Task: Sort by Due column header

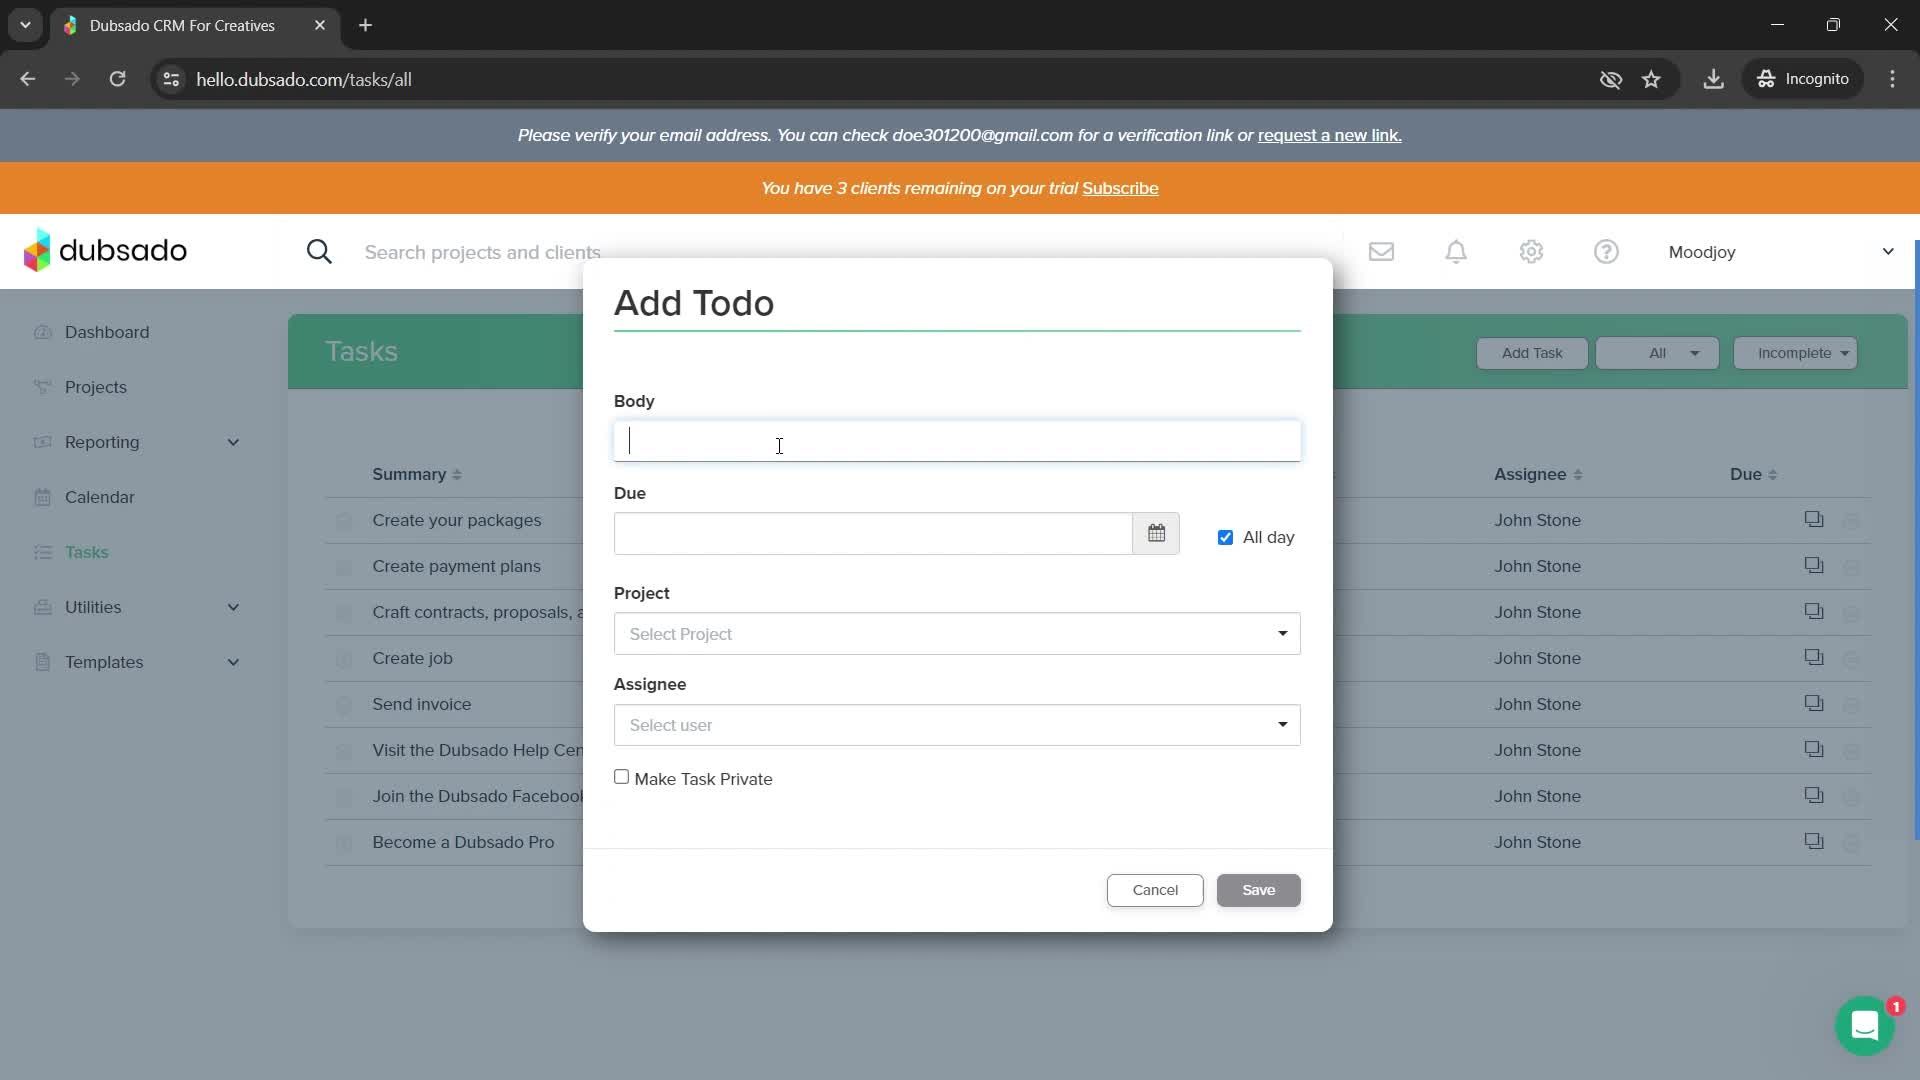Action: coord(1753,474)
